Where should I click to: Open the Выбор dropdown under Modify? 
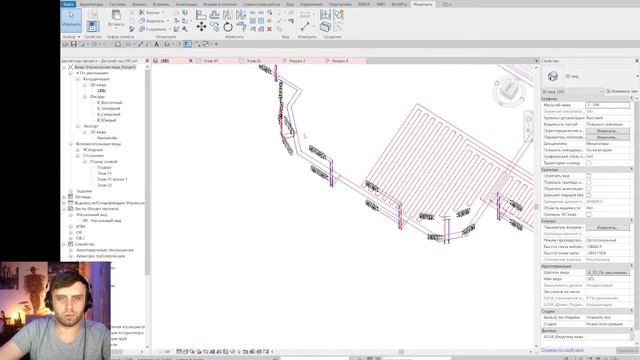pyautogui.click(x=71, y=37)
